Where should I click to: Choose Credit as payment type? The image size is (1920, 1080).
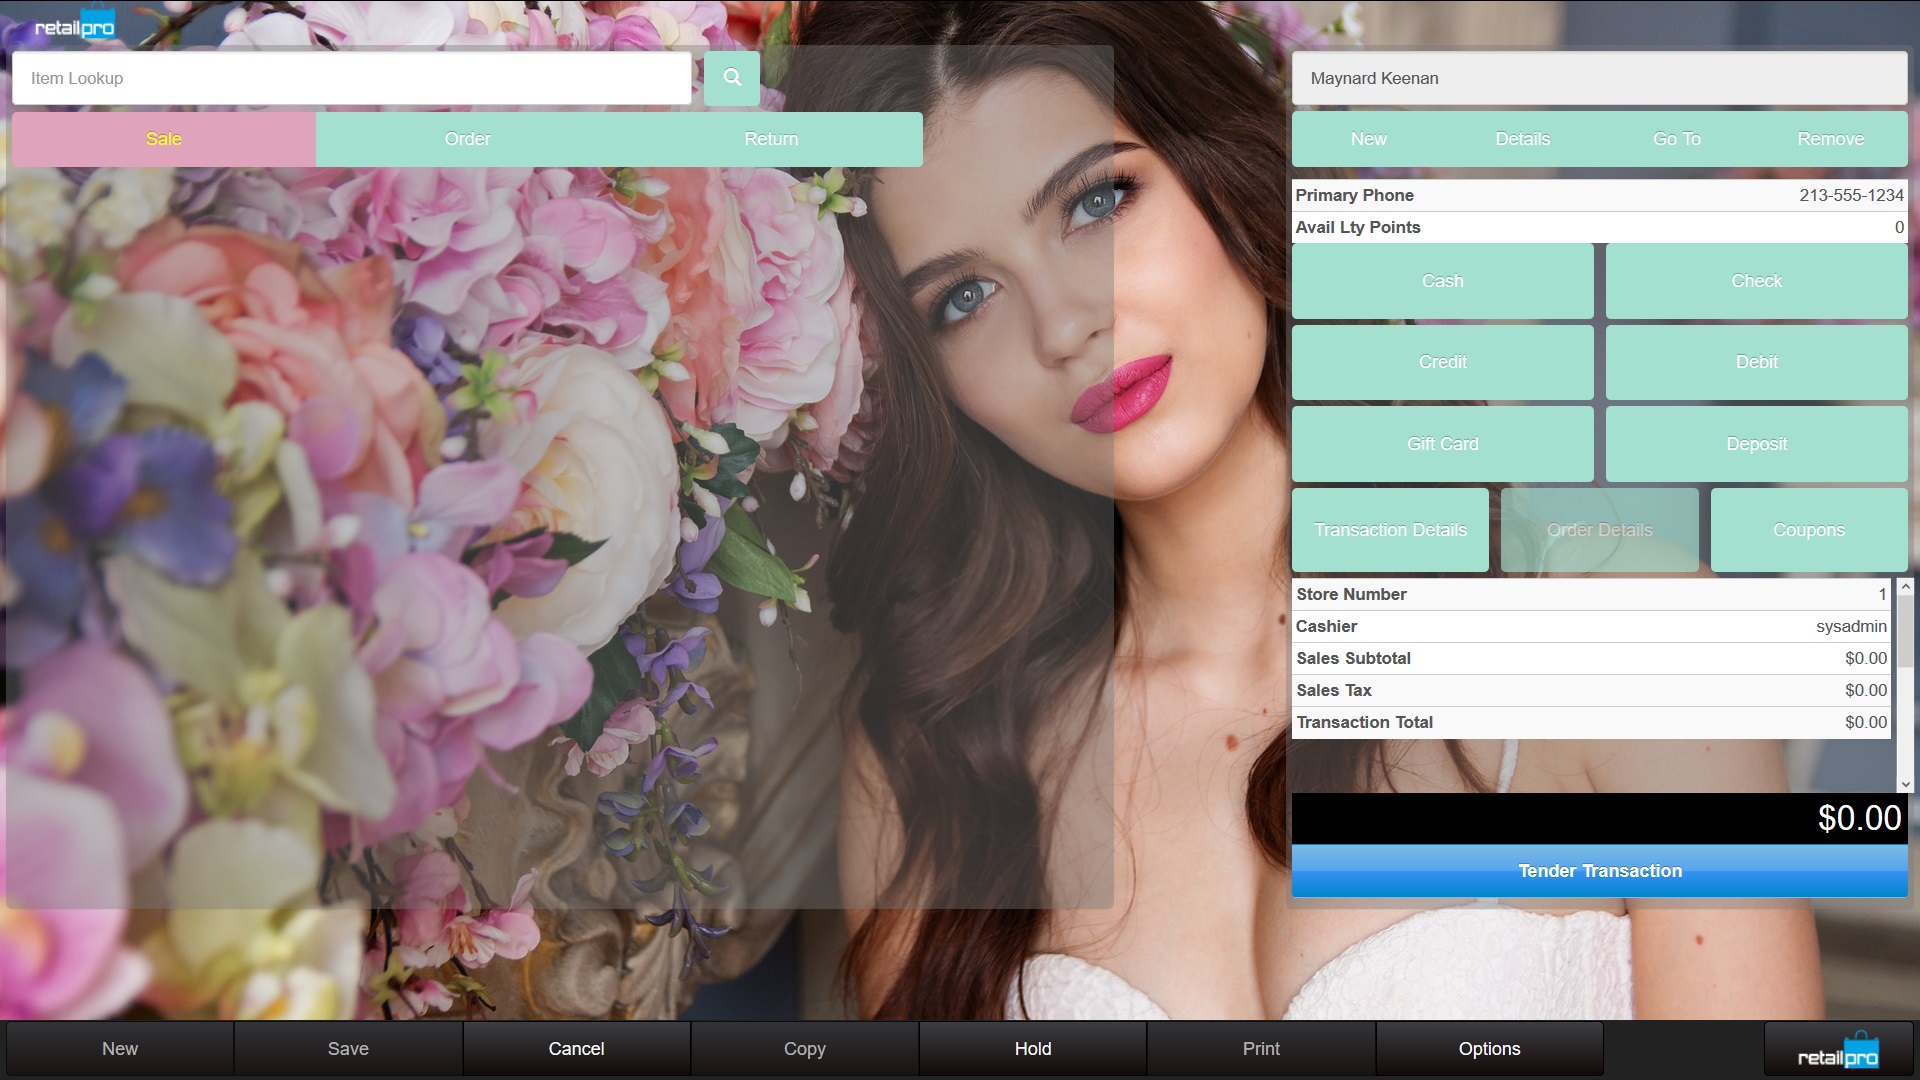click(x=1442, y=362)
